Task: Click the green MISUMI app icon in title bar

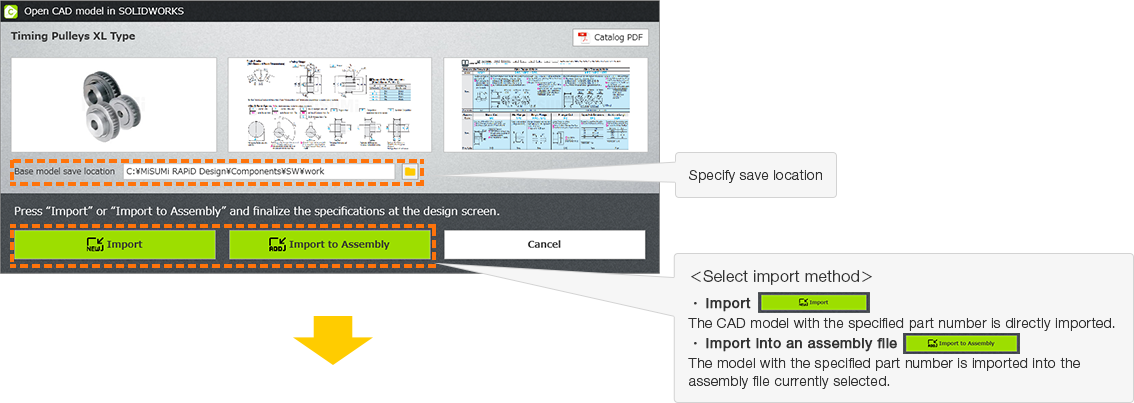Action: (9, 10)
